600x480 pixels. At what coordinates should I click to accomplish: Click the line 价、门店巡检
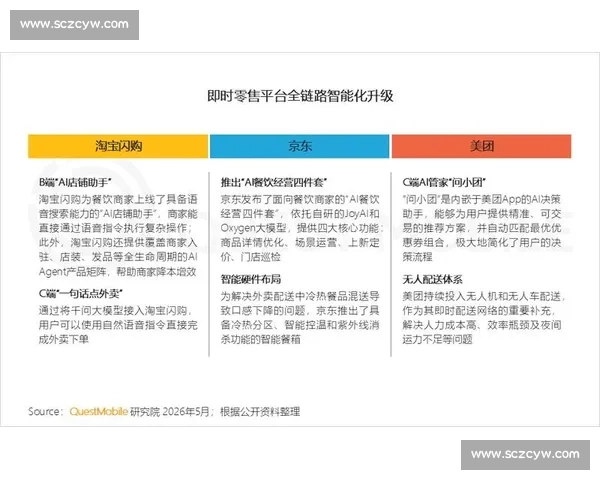click(251, 257)
